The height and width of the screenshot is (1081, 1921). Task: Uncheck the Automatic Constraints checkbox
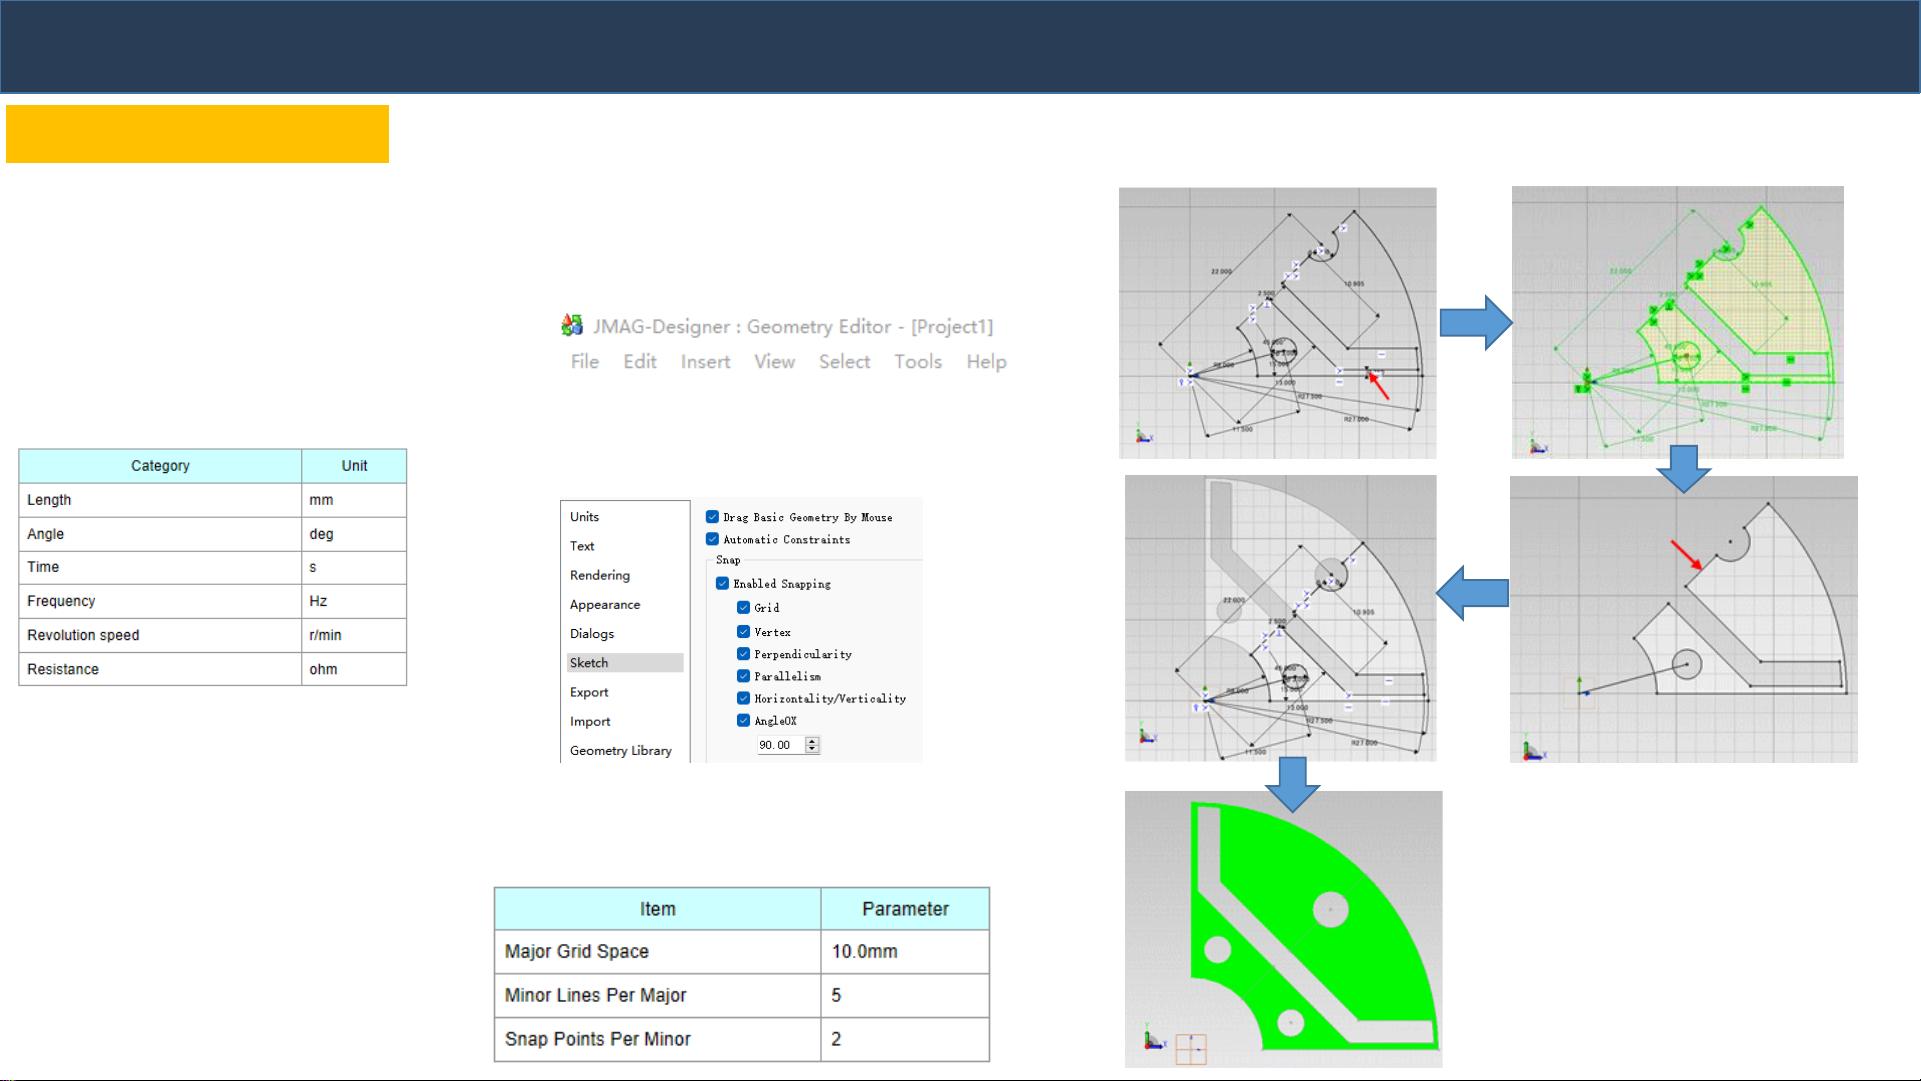tap(712, 539)
